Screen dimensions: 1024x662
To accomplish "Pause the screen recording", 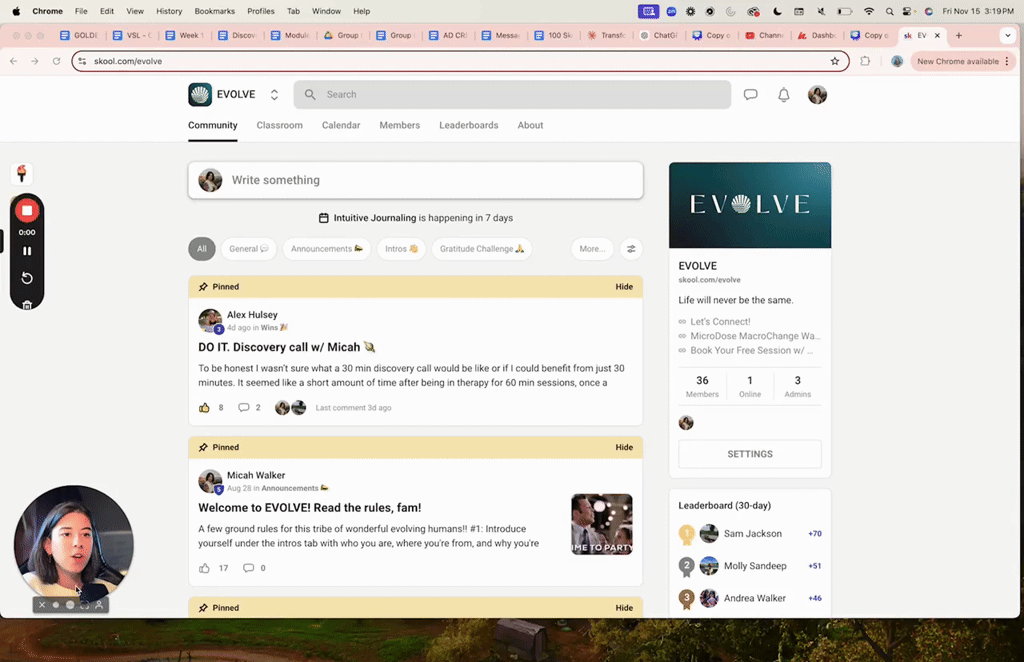I will (x=27, y=251).
